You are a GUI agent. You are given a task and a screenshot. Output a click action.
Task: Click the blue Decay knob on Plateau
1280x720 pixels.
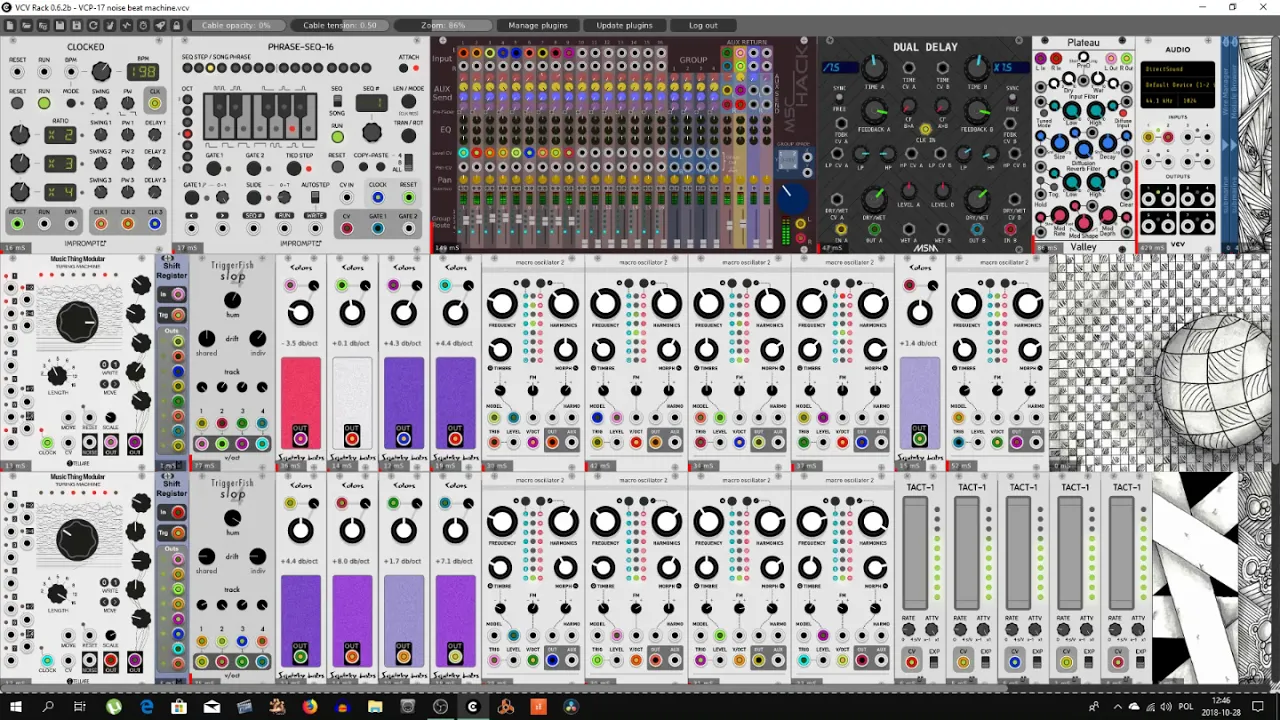(1107, 142)
